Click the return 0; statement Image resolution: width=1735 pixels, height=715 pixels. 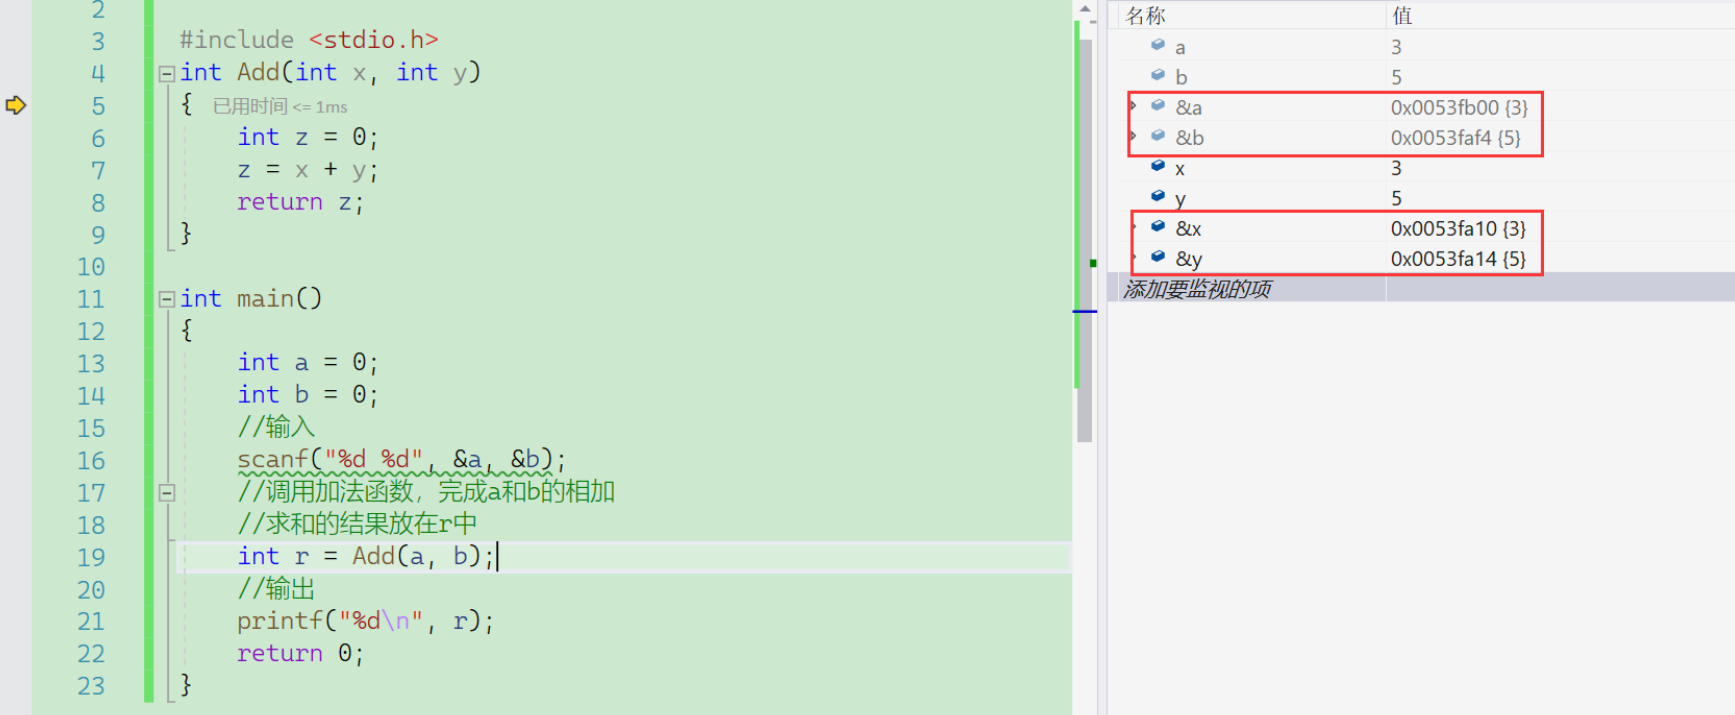(301, 653)
